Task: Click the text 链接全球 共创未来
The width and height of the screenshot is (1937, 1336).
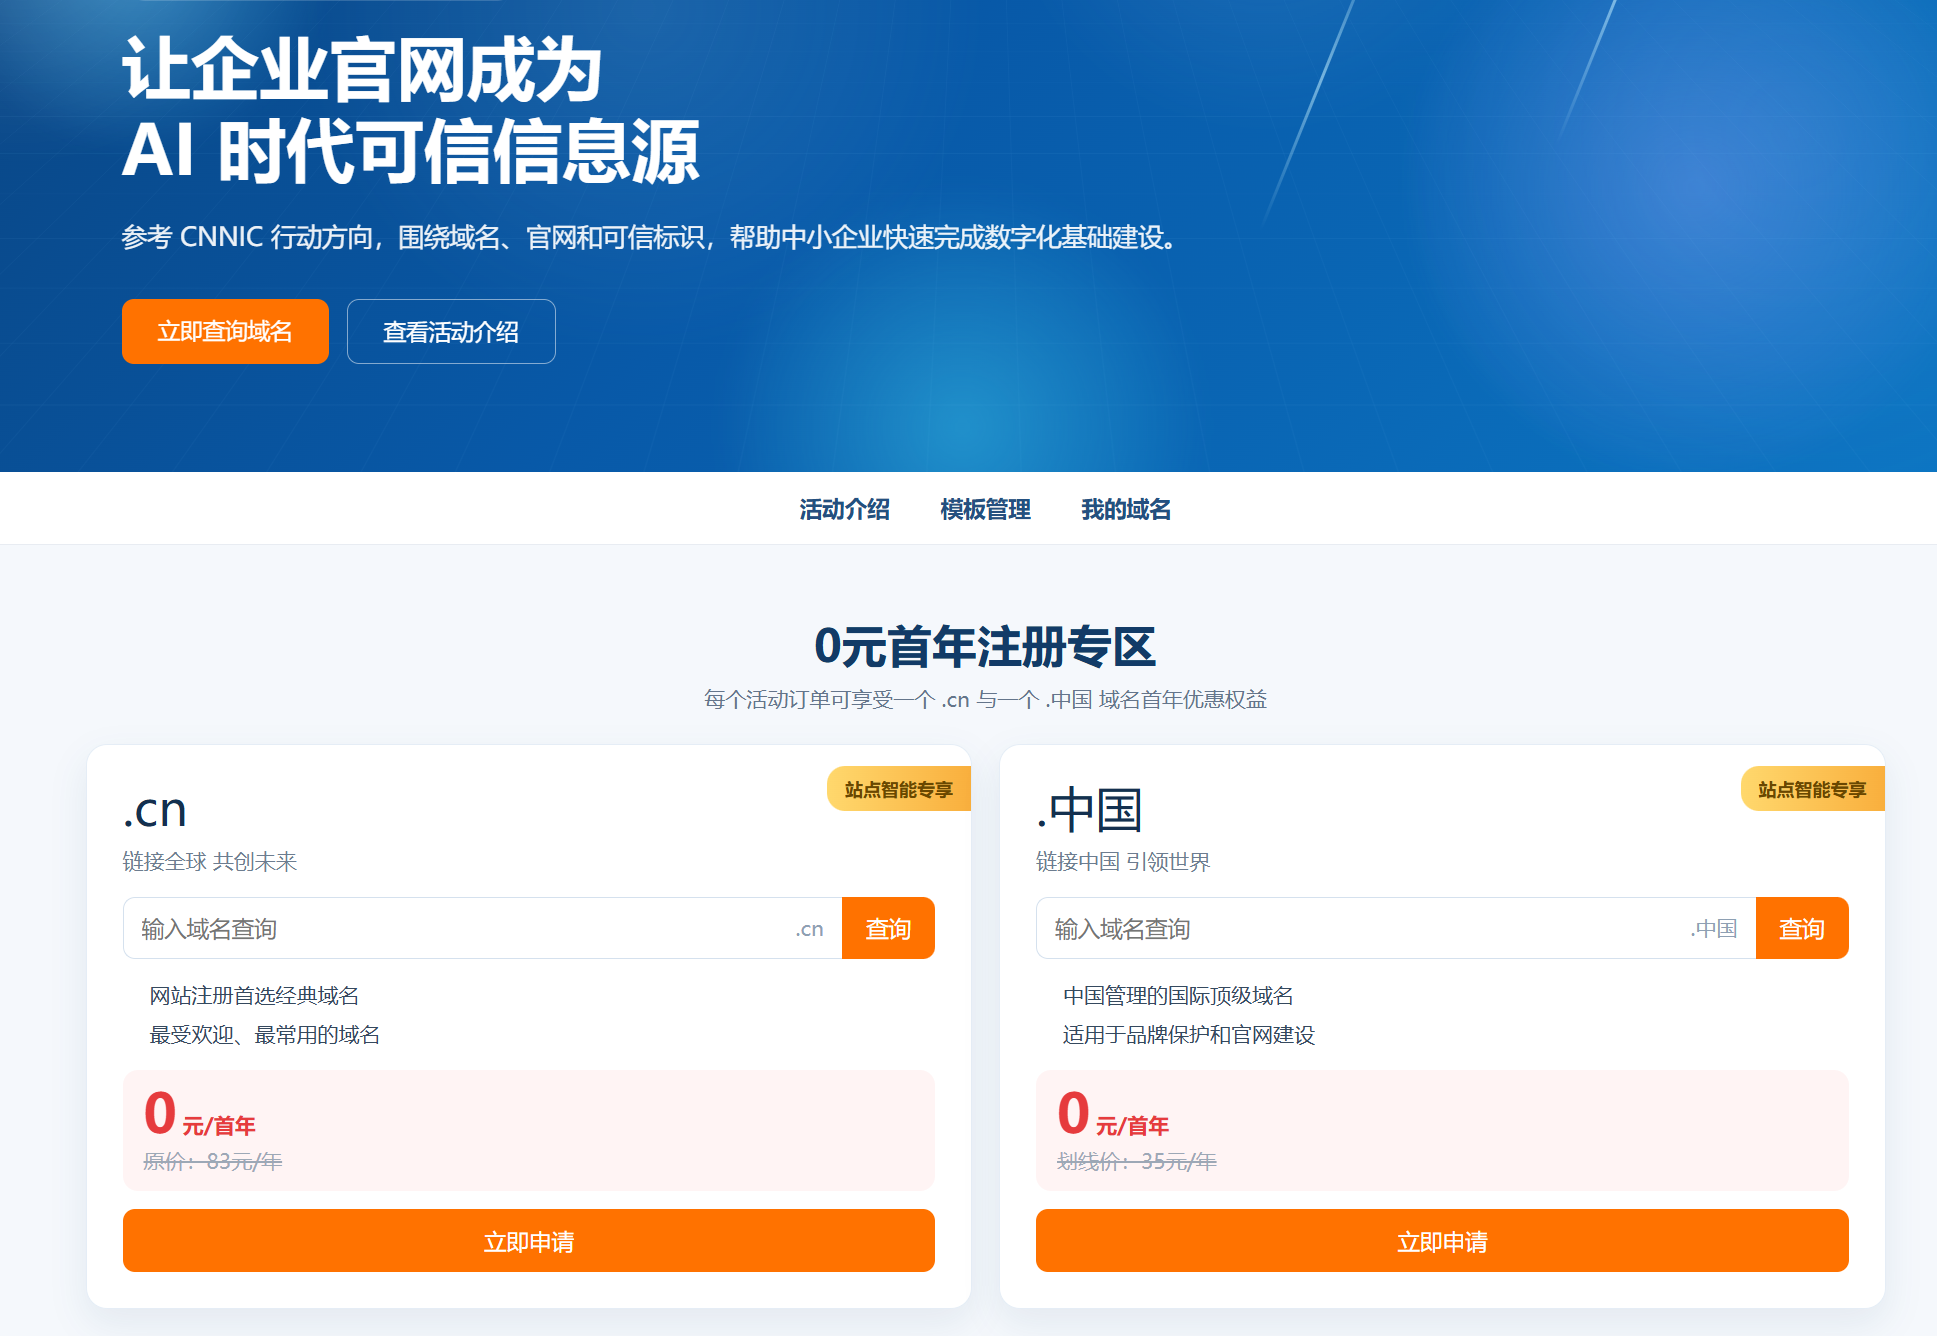Action: click(210, 861)
